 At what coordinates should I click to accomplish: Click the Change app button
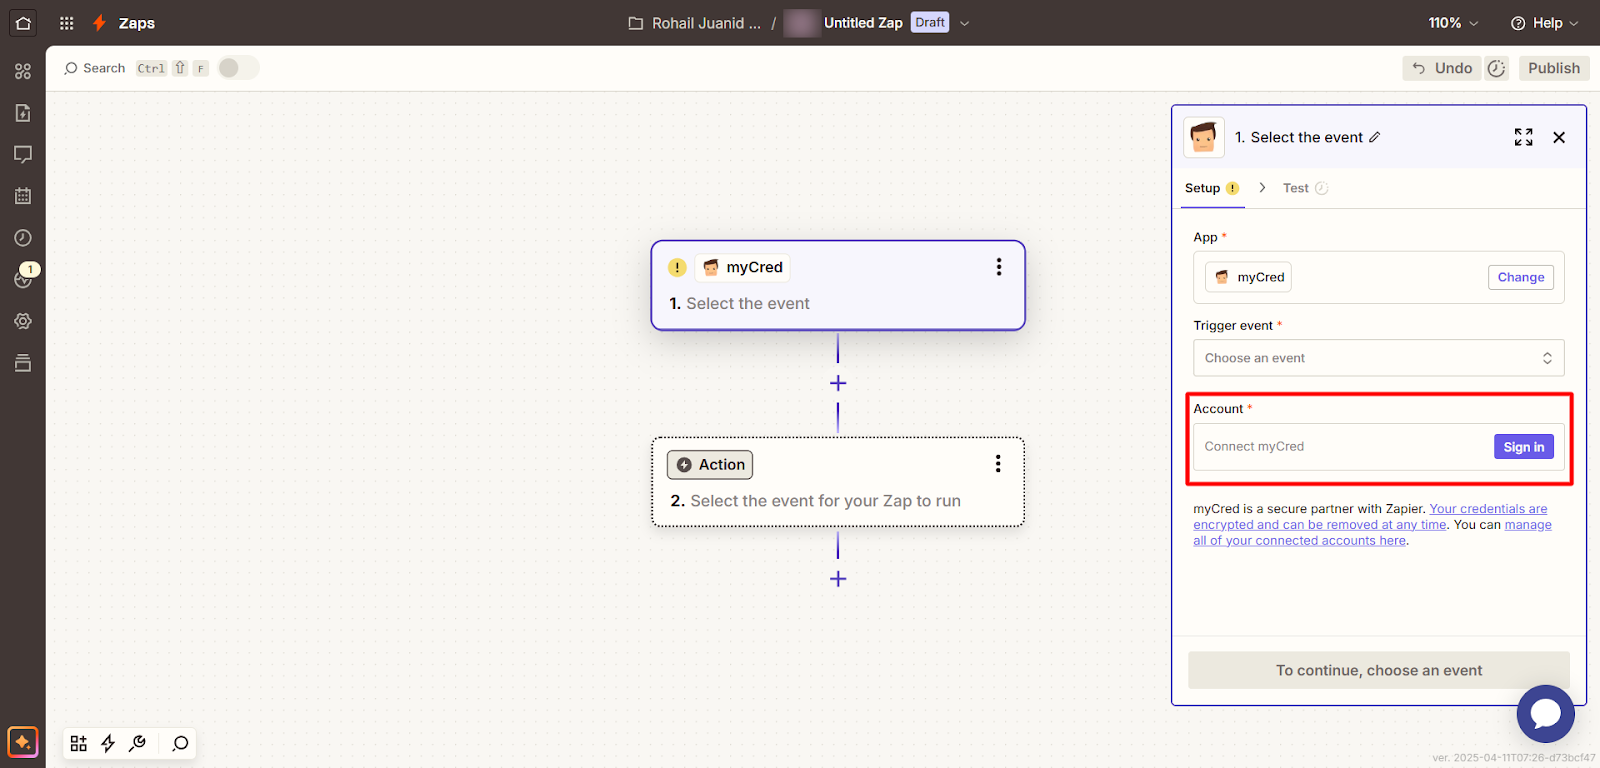coord(1520,277)
